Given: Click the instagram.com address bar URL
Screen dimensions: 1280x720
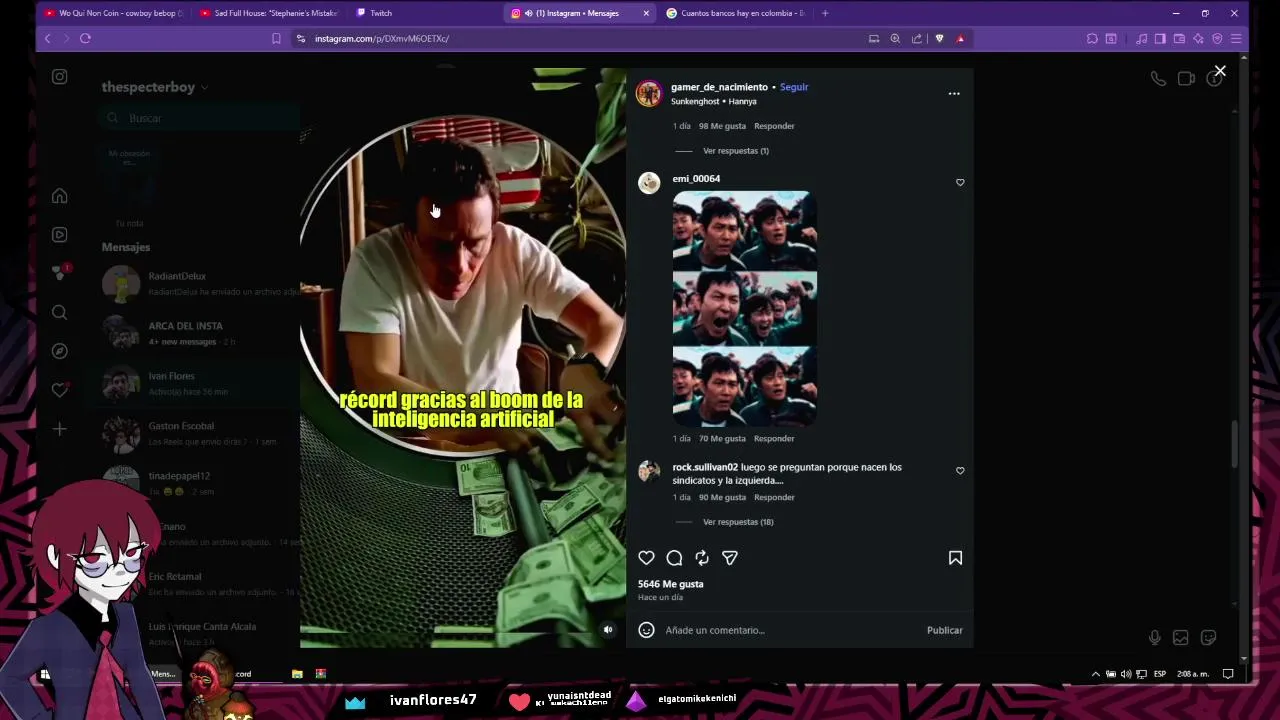Looking at the screenshot, I should (382, 38).
